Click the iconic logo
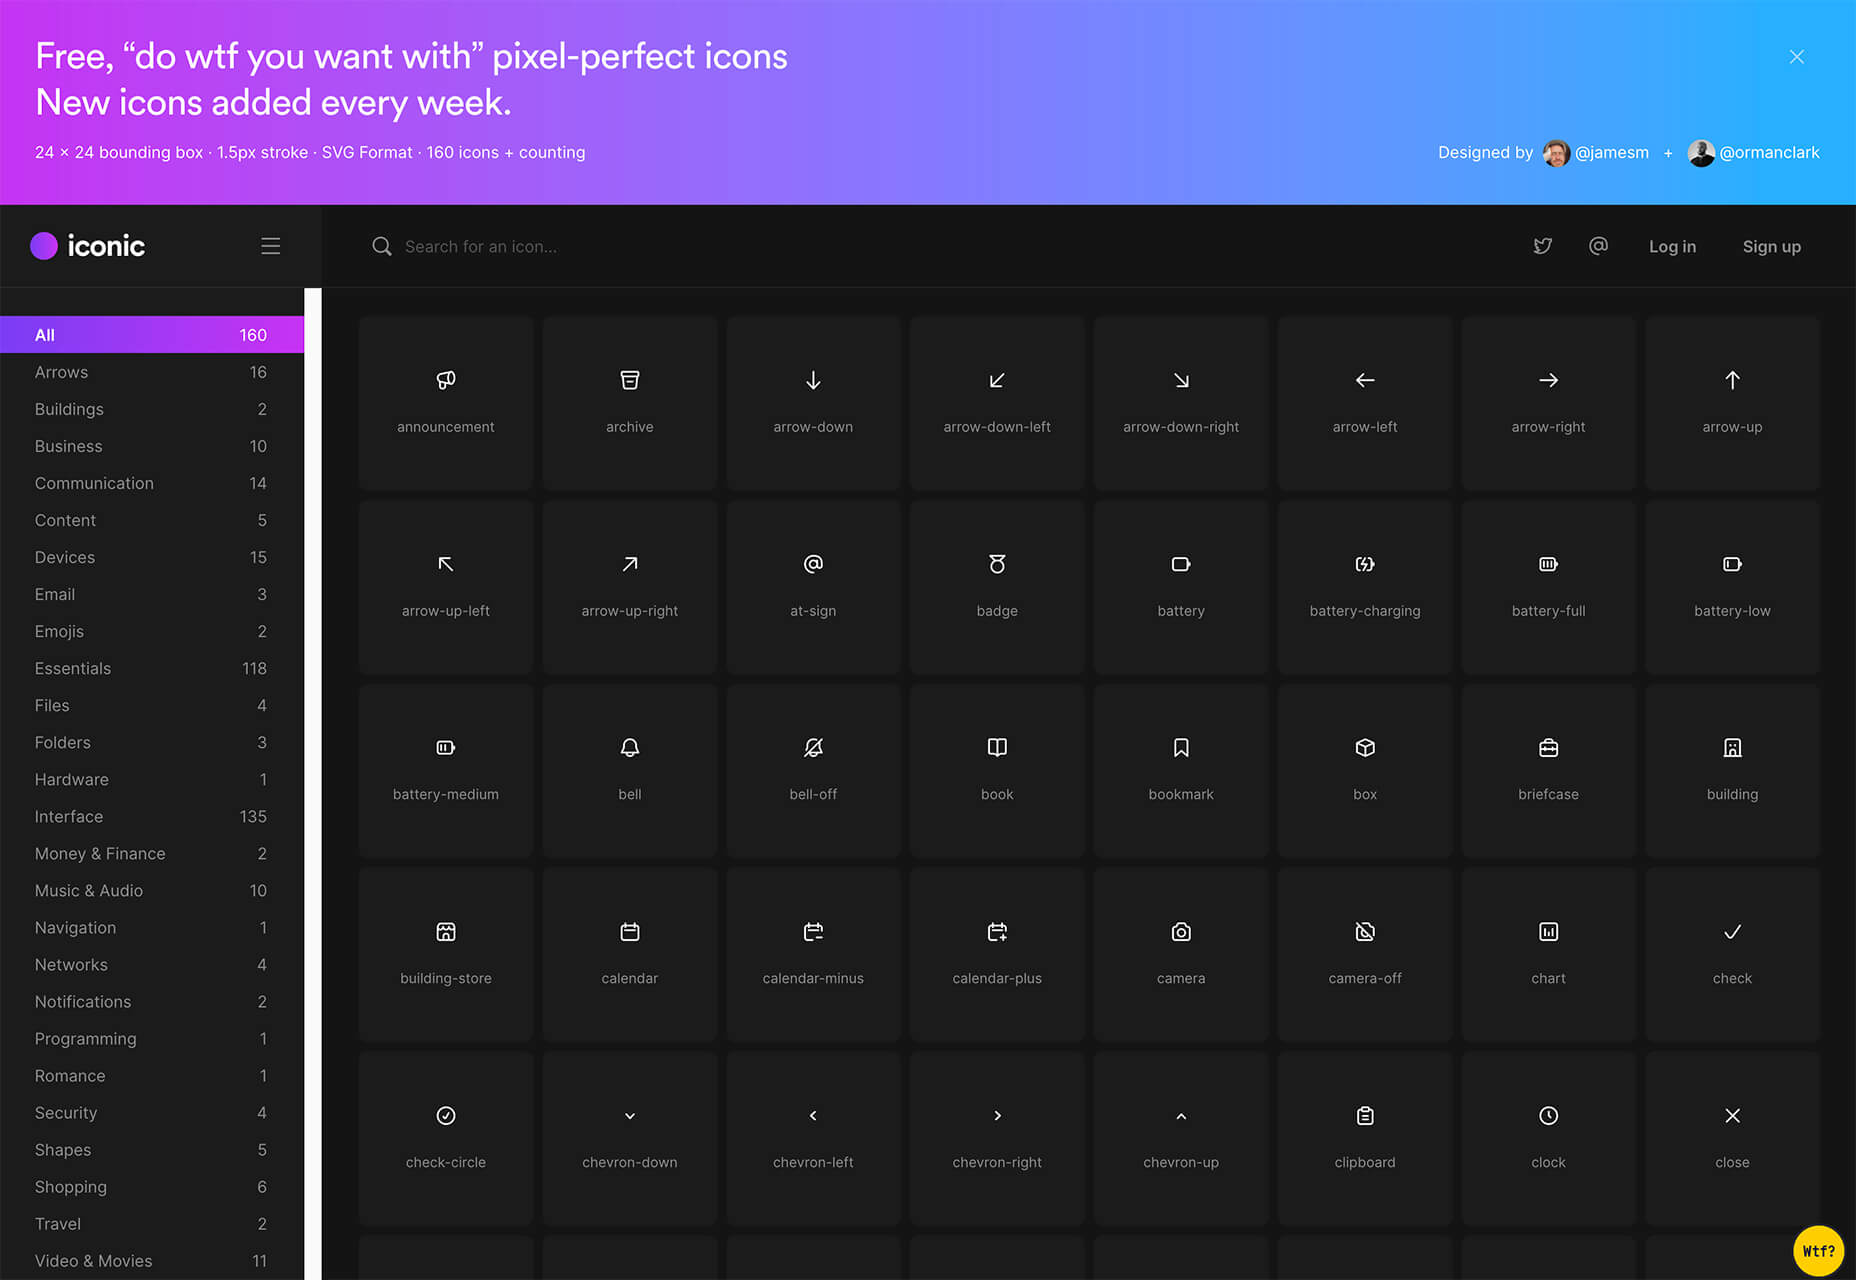Image resolution: width=1856 pixels, height=1280 pixels. [x=88, y=246]
